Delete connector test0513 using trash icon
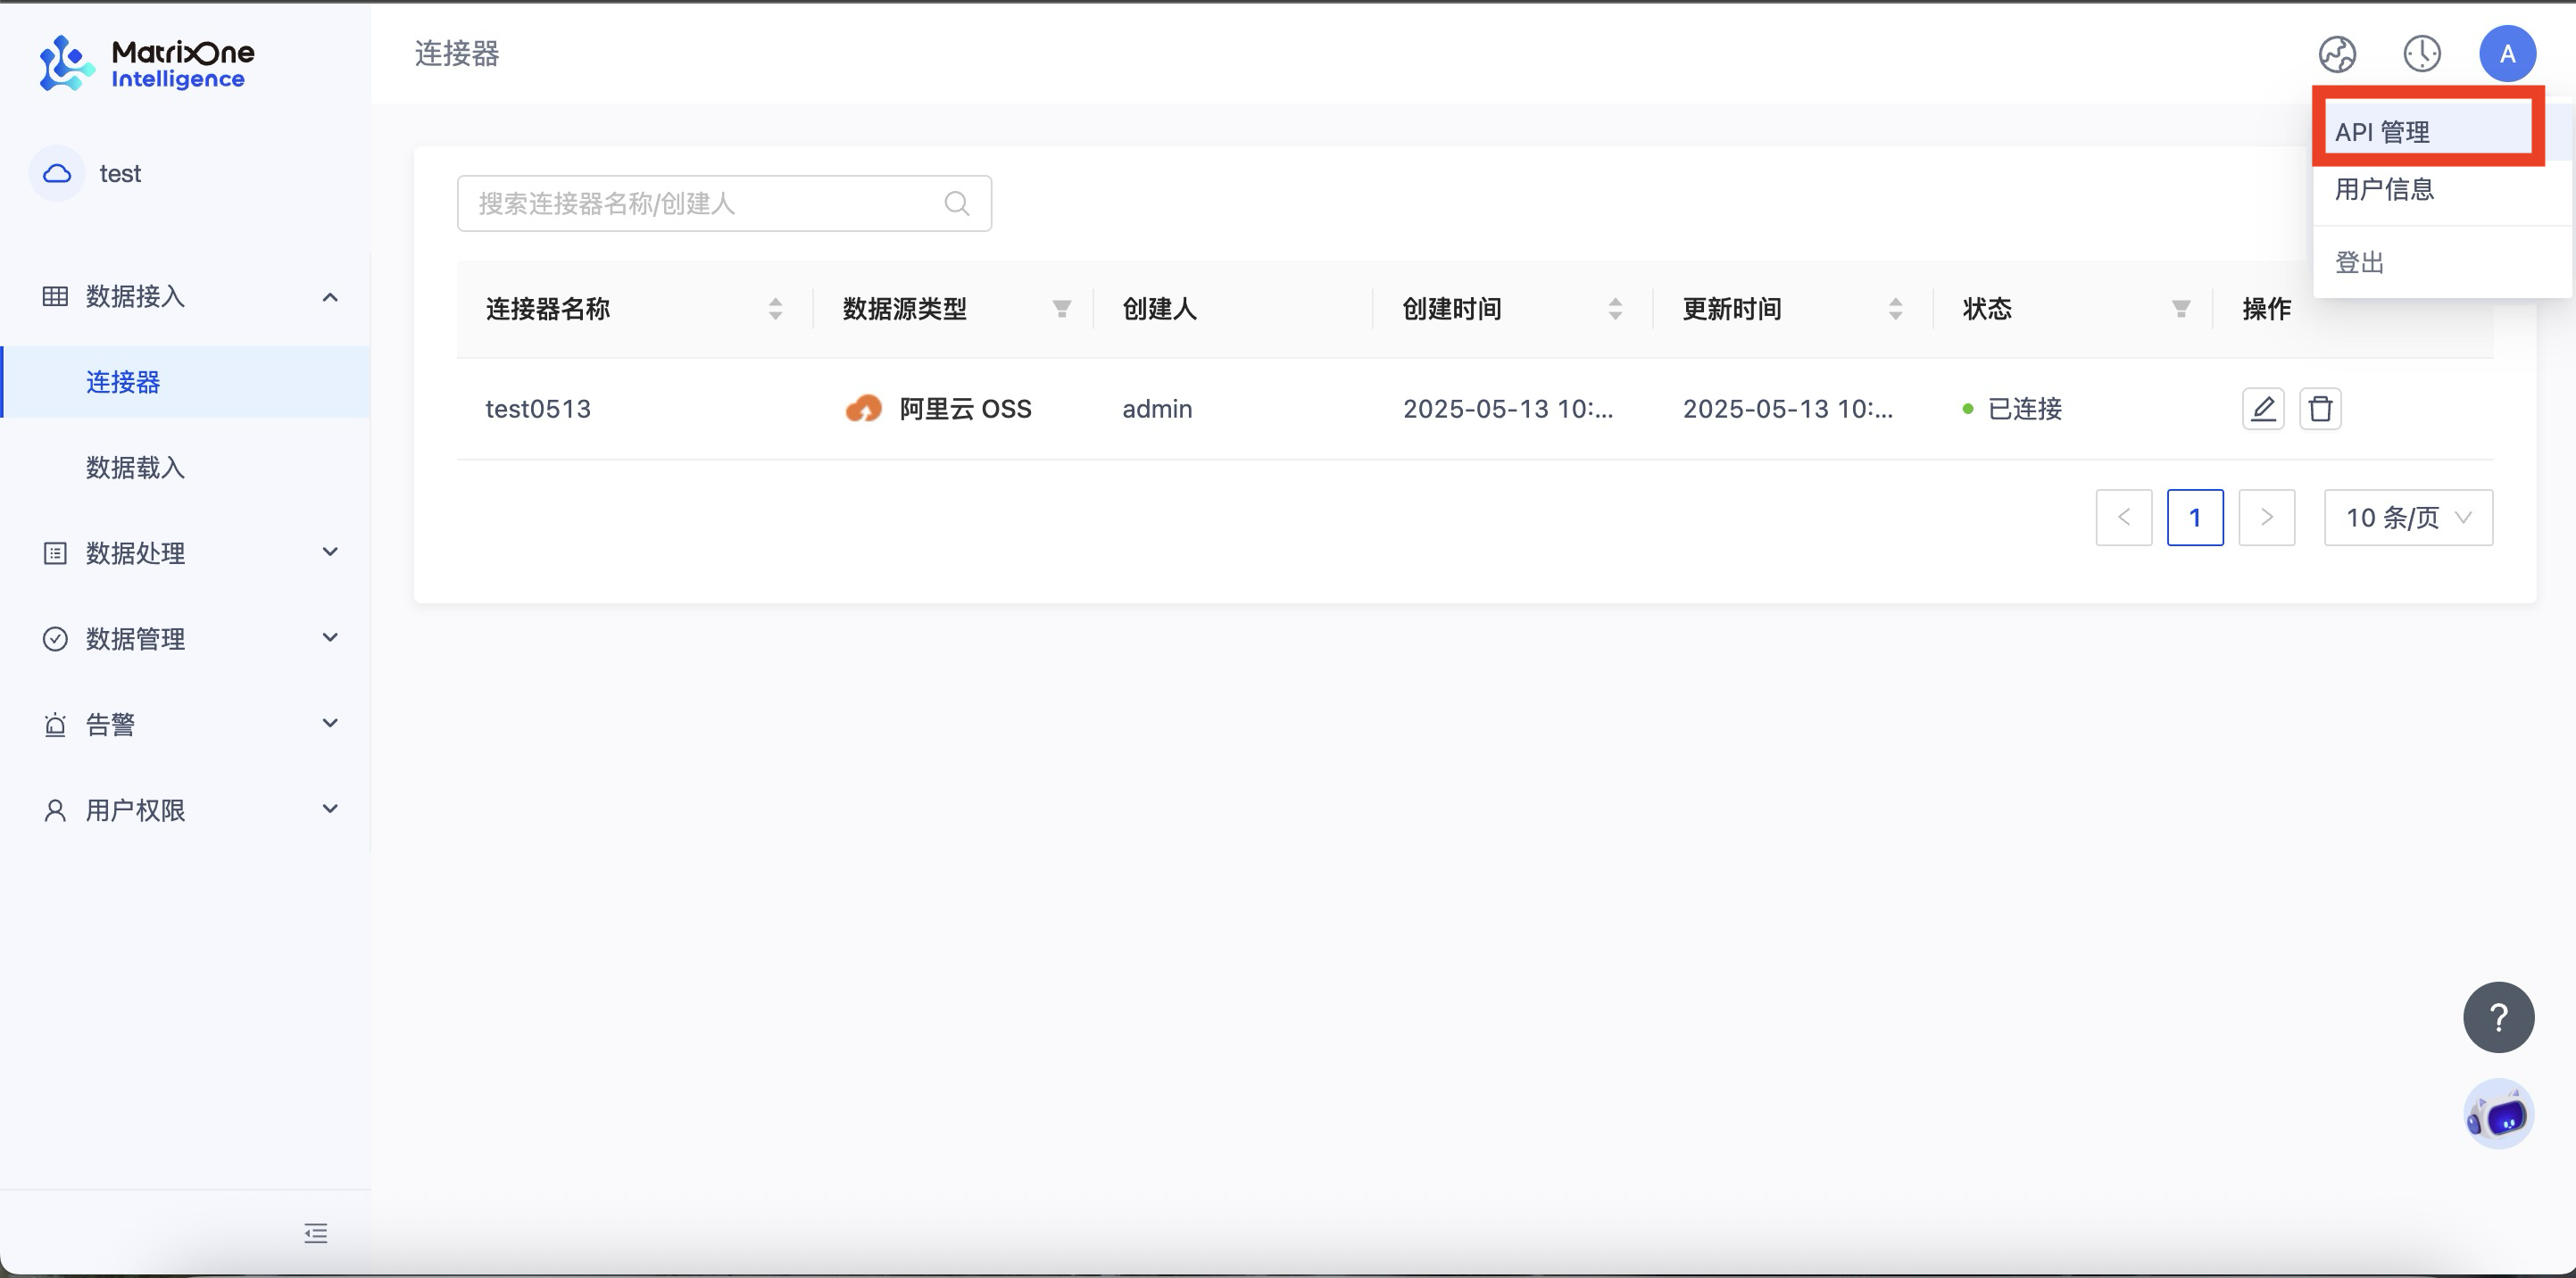Screen dimensions: 2576x1278 2321,408
